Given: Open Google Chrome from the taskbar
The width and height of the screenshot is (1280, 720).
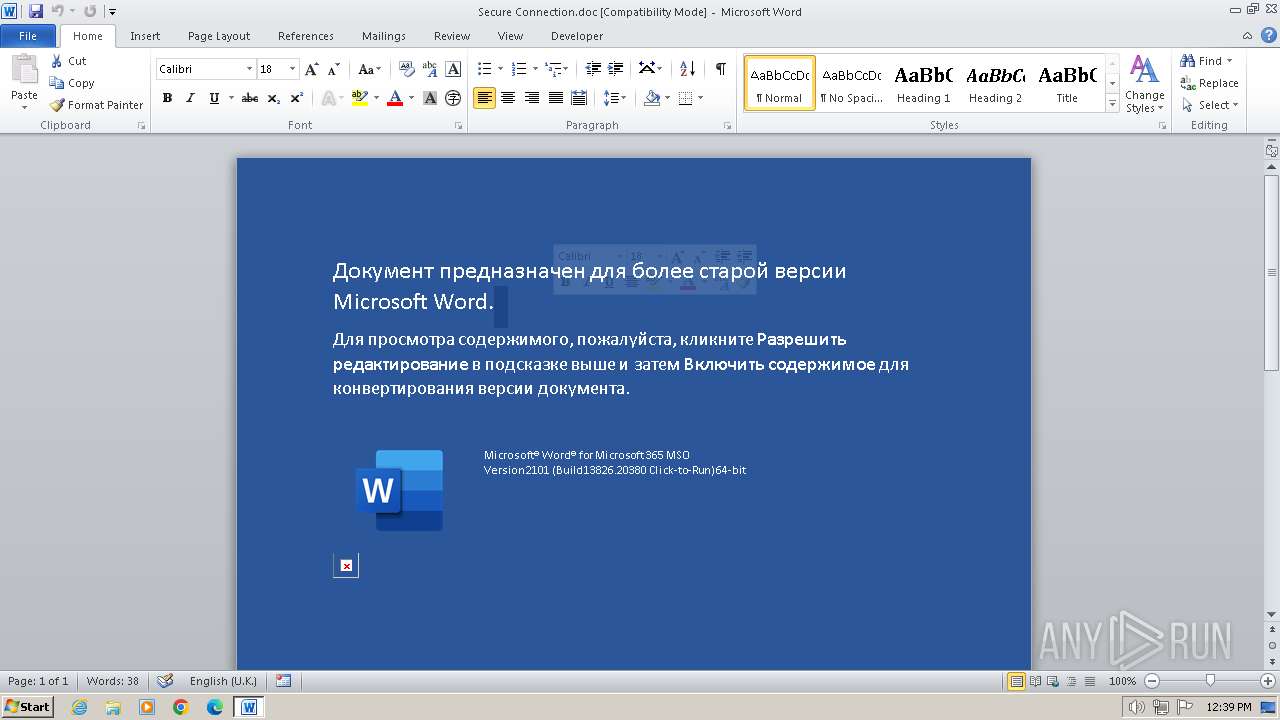Looking at the screenshot, I should (181, 707).
